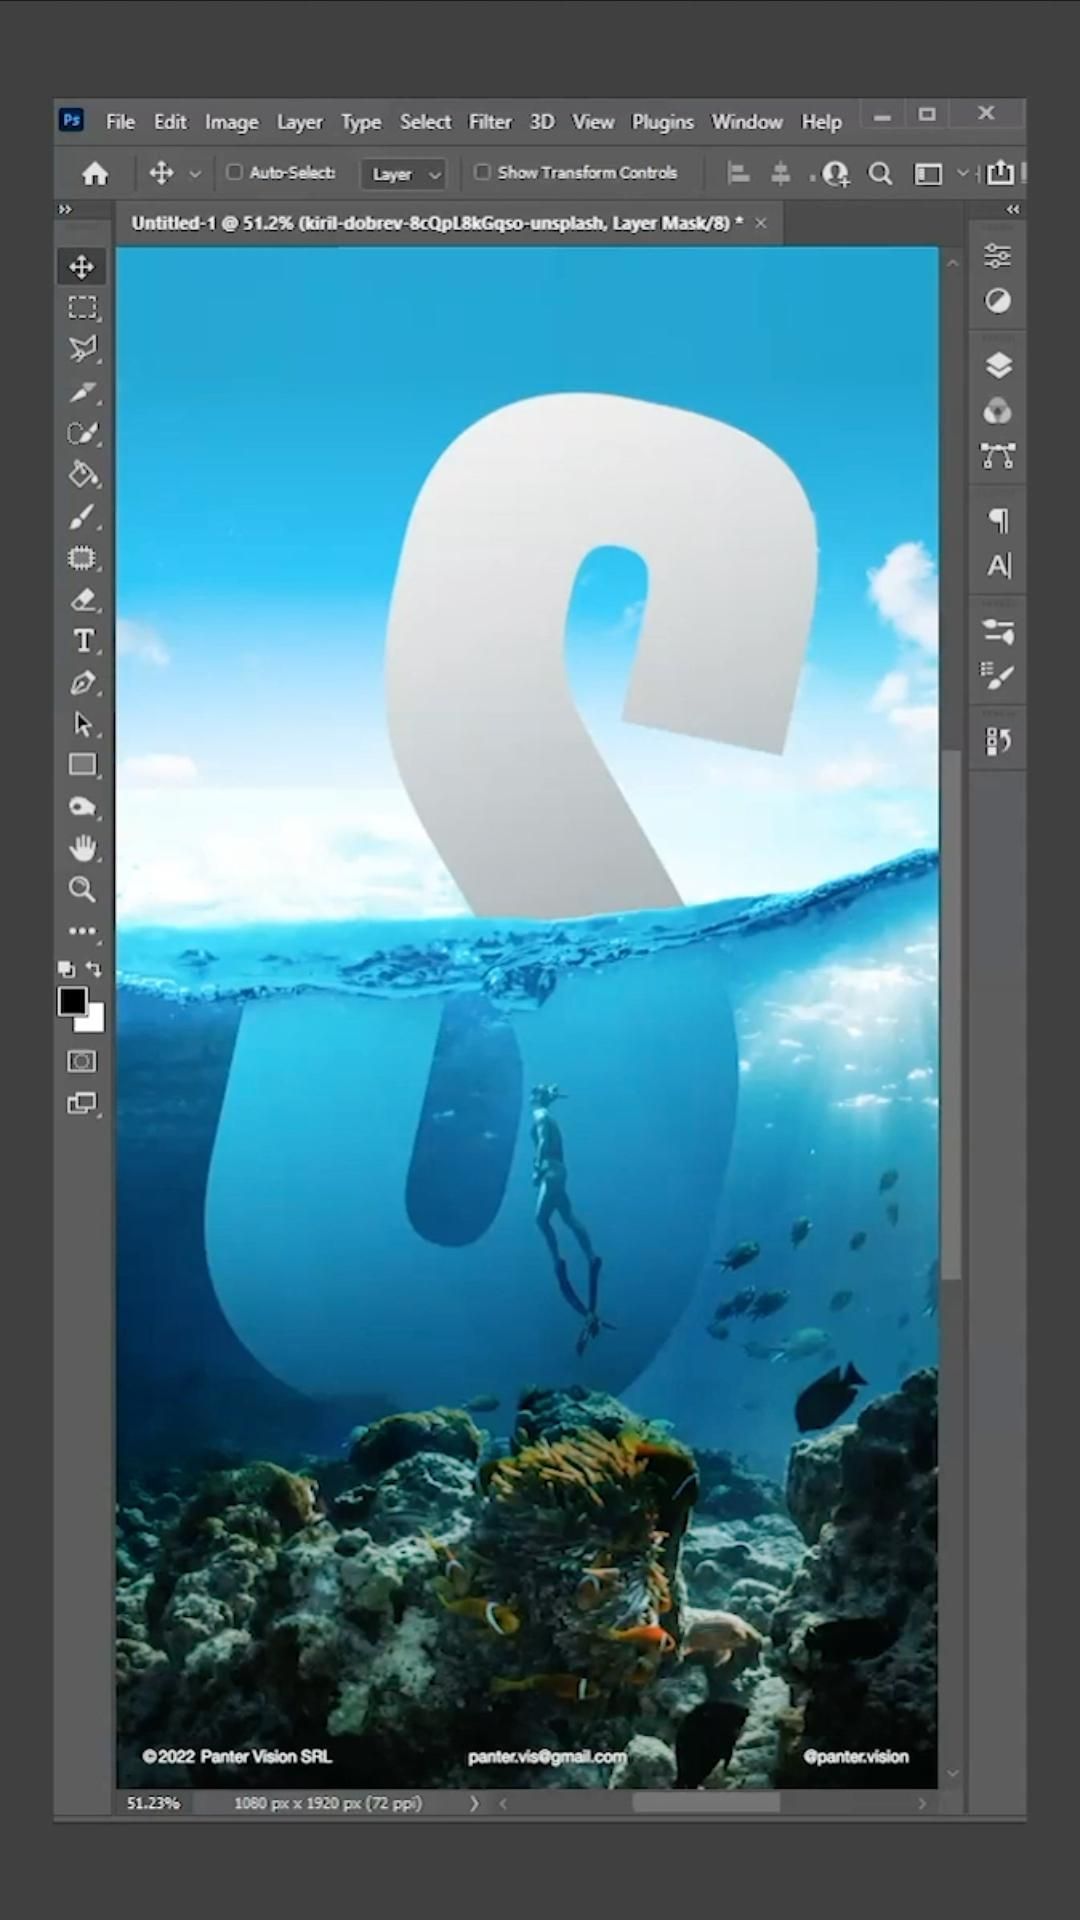Change the screen mode
Image resolution: width=1080 pixels, height=1920 pixels.
(x=82, y=1103)
